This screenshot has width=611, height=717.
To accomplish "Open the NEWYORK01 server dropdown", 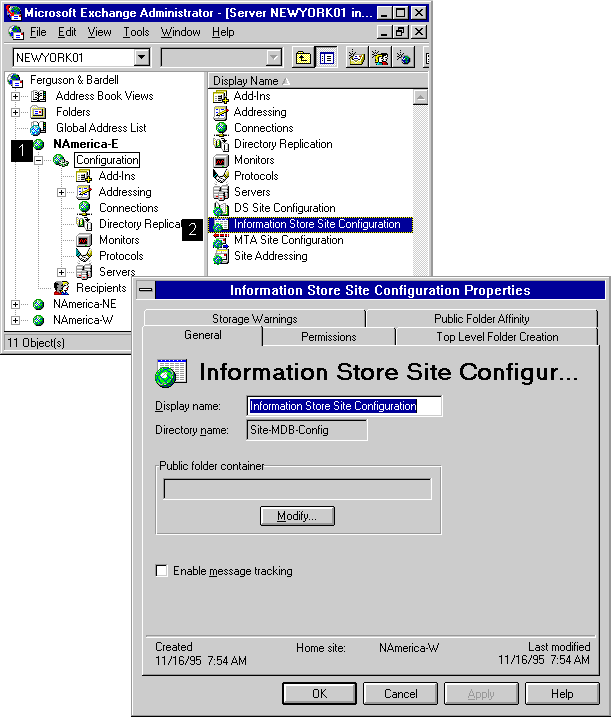I will tap(142, 58).
